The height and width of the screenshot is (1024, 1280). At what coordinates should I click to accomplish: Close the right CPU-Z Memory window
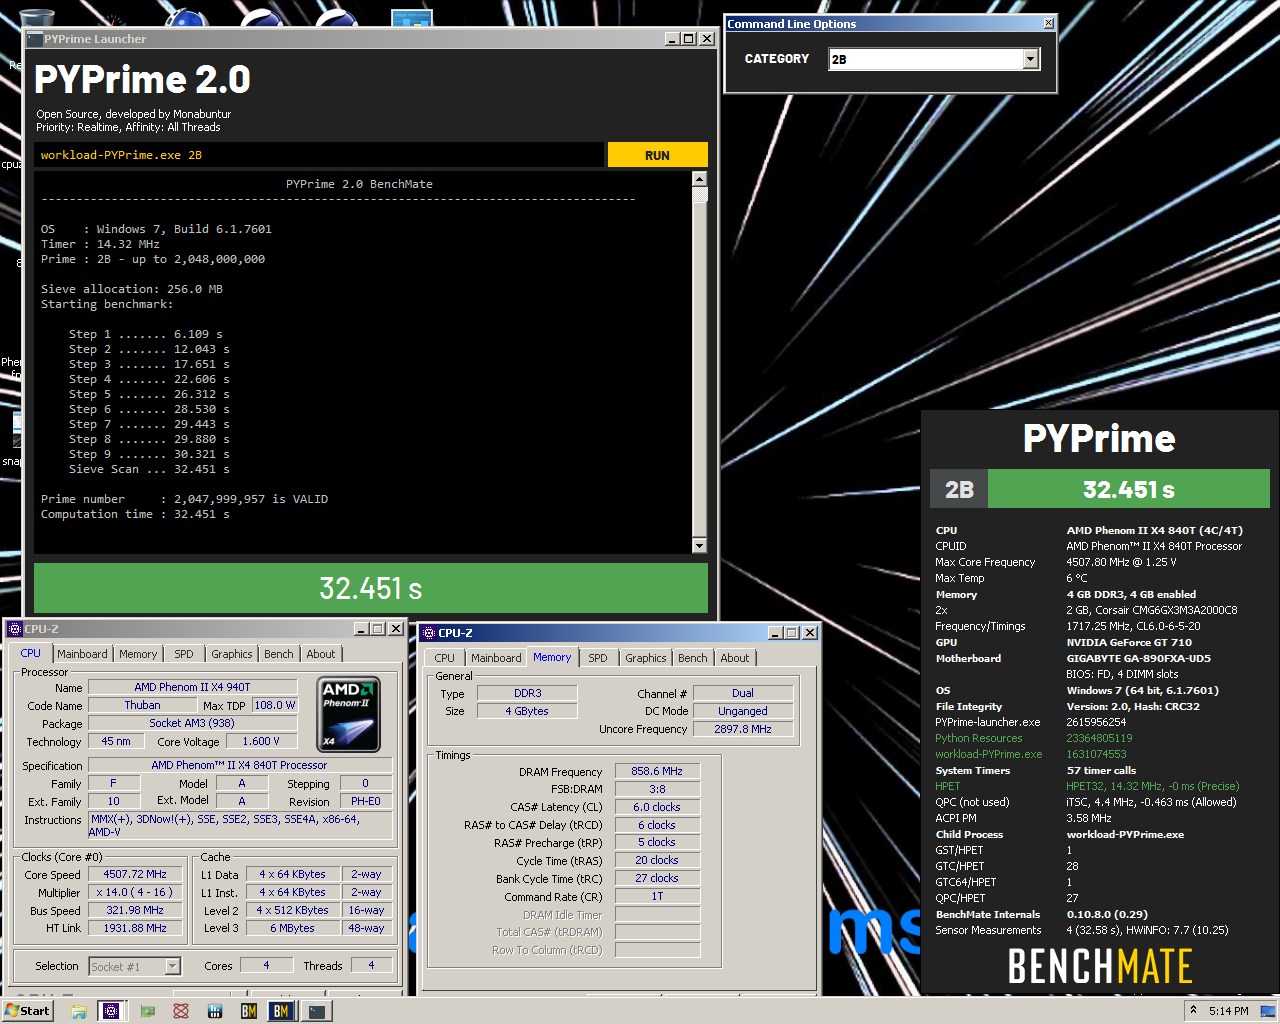click(x=810, y=633)
